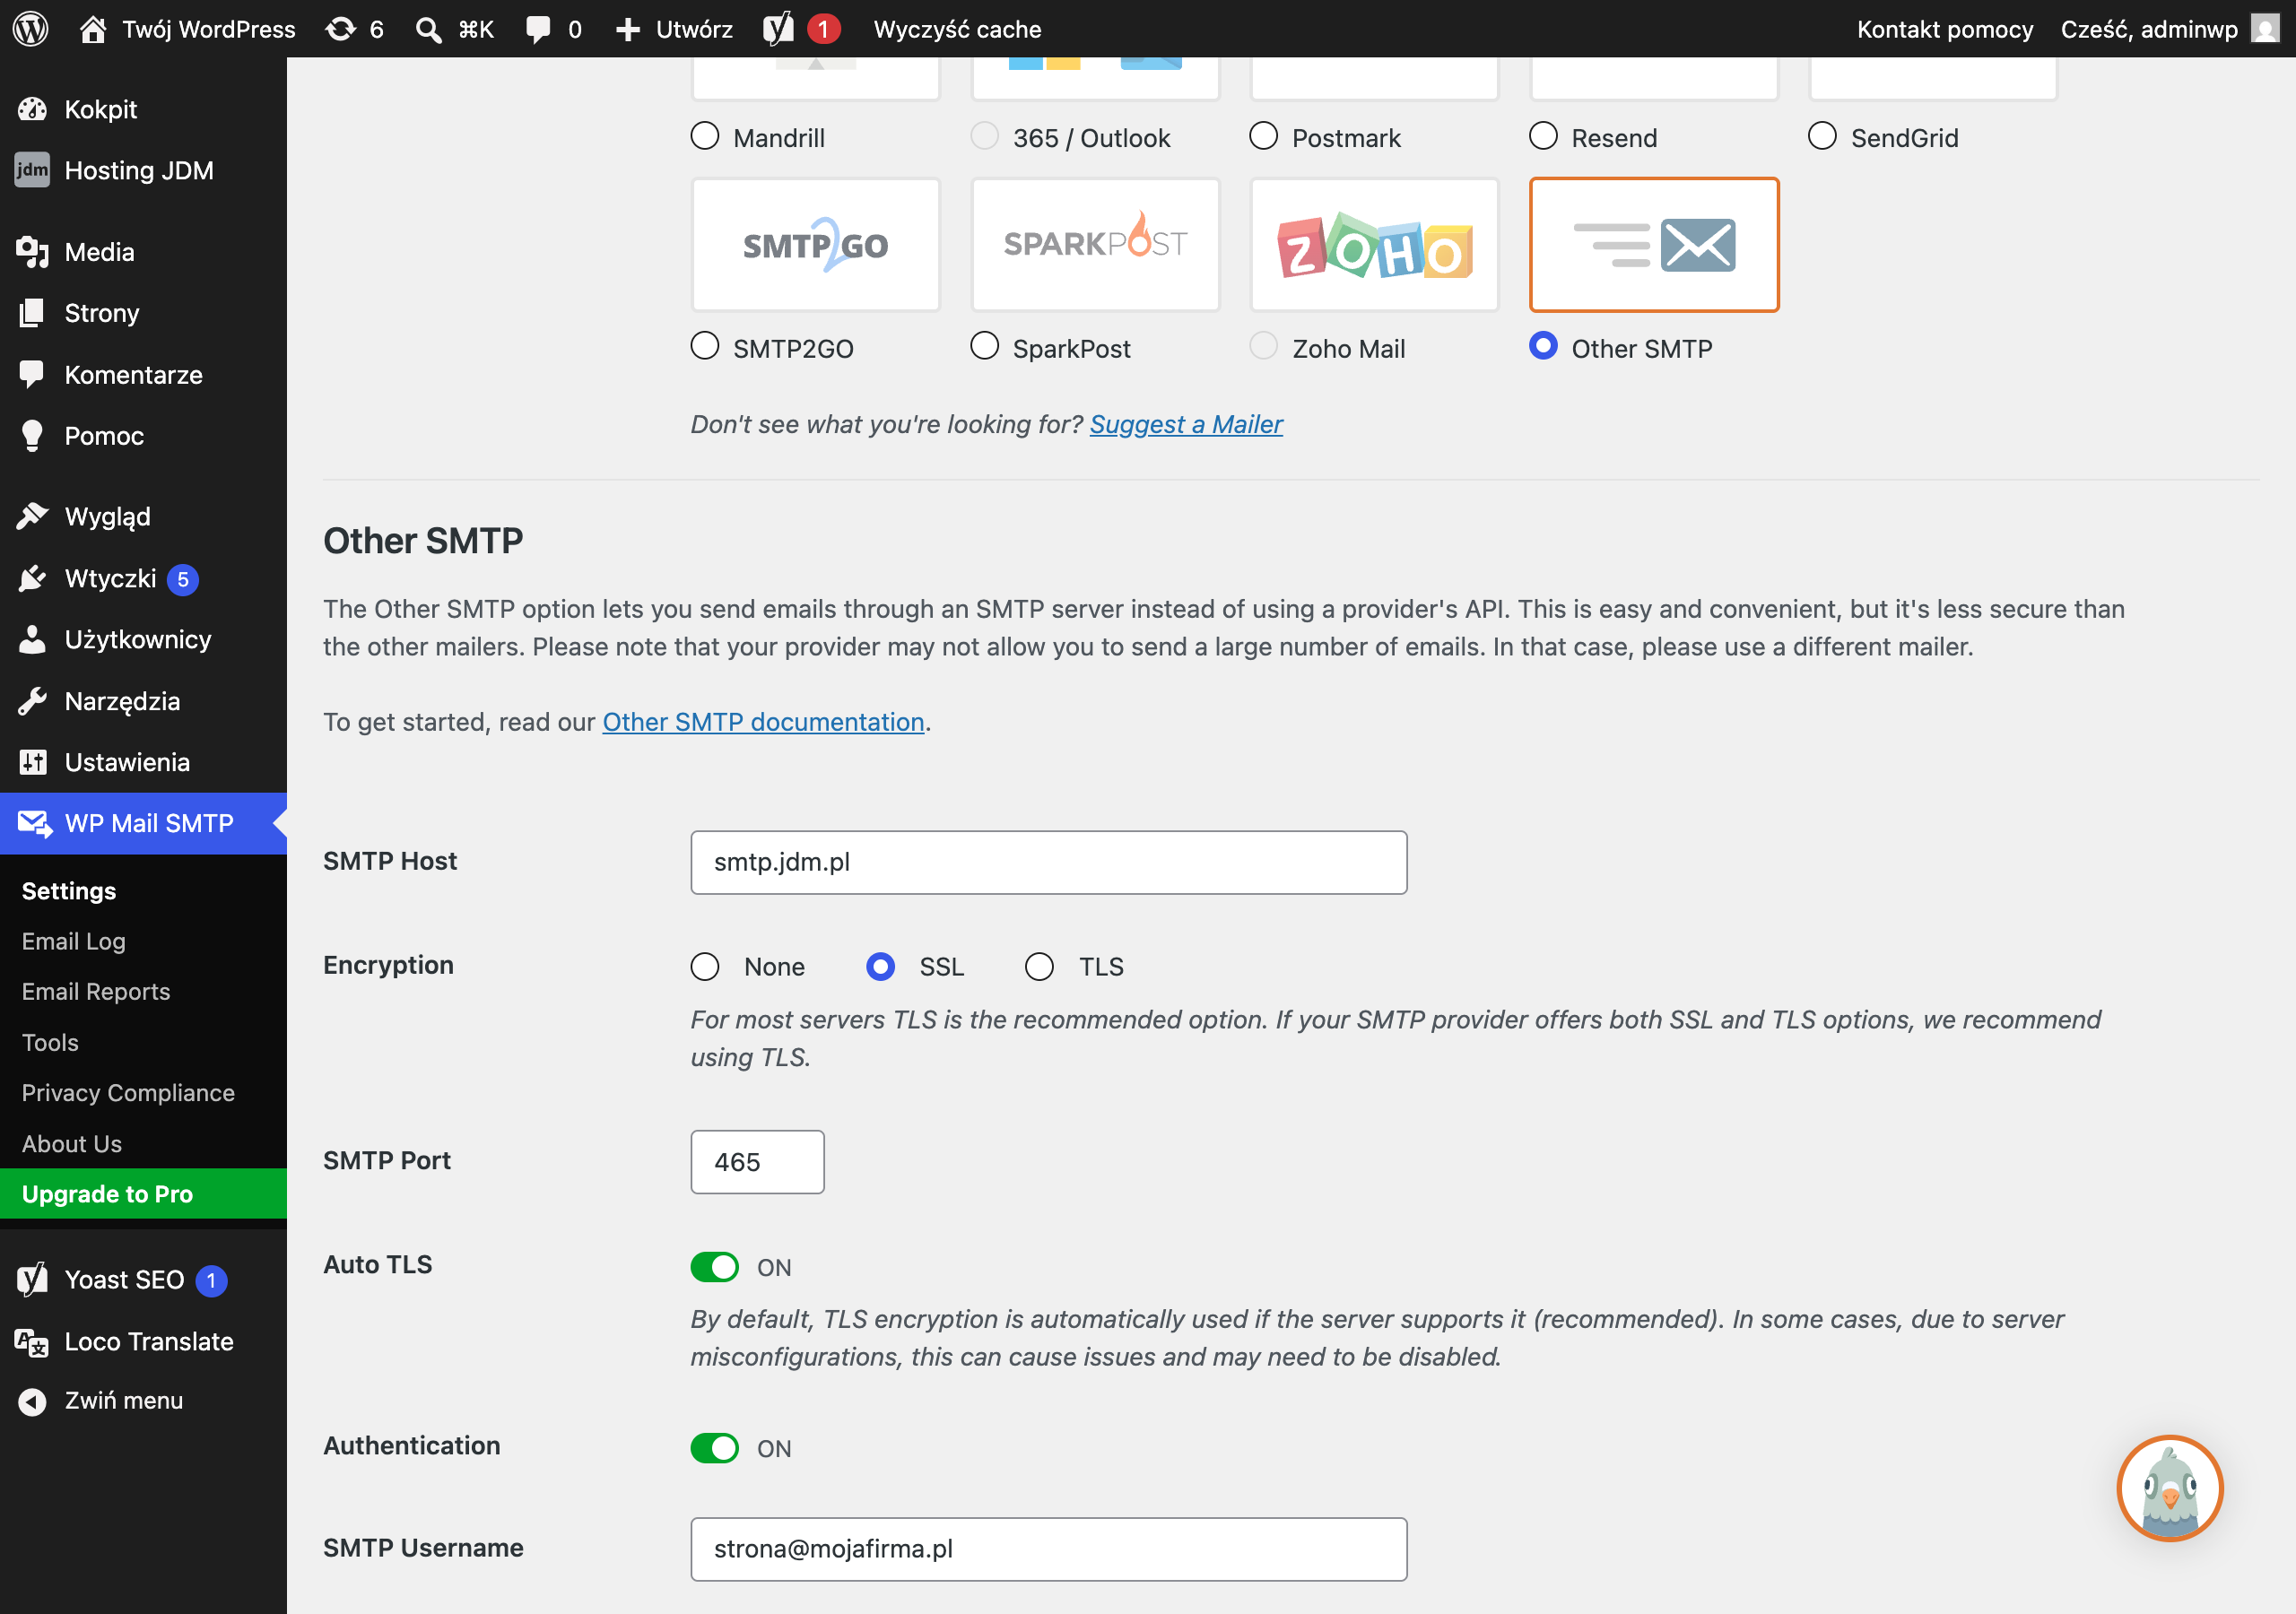Click the Zwiń menu collapse arrow icon
Viewport: 2296px width, 1614px height.
[x=32, y=1402]
